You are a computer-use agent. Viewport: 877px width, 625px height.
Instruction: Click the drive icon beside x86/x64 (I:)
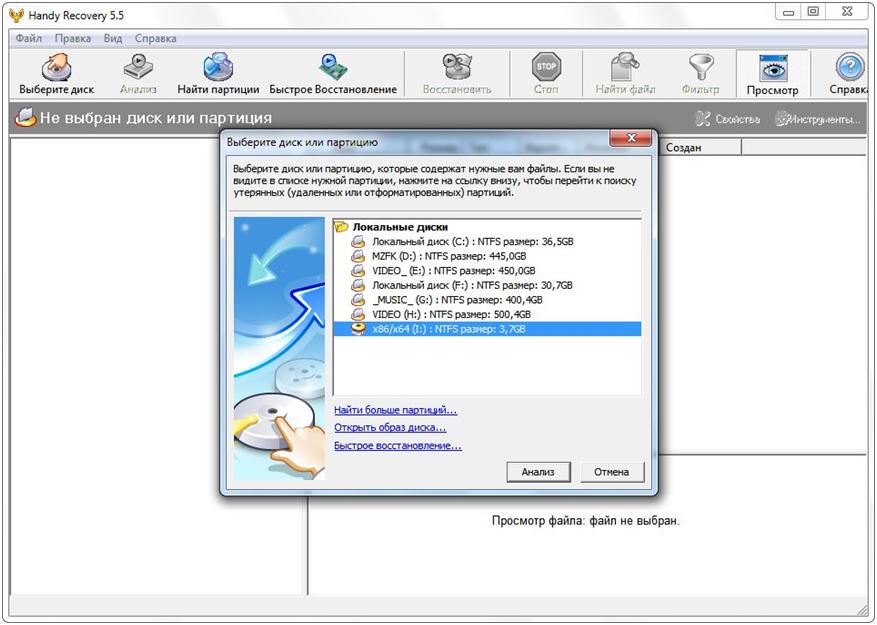tap(358, 329)
